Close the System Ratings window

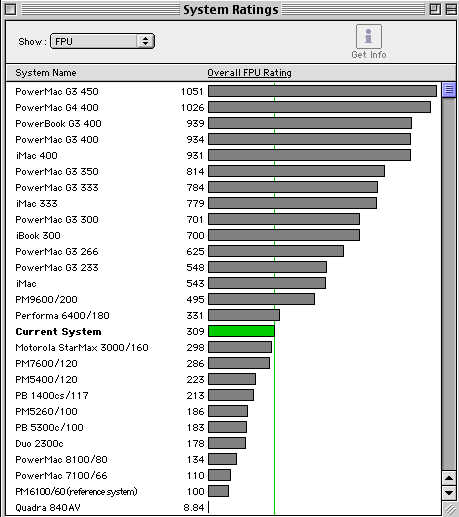click(11, 9)
